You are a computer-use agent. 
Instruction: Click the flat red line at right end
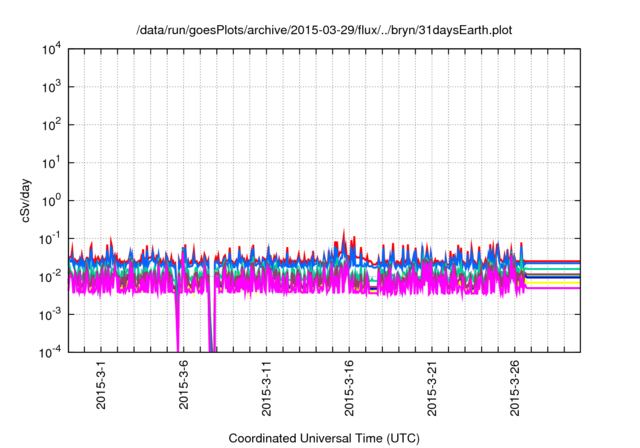[x=555, y=261]
